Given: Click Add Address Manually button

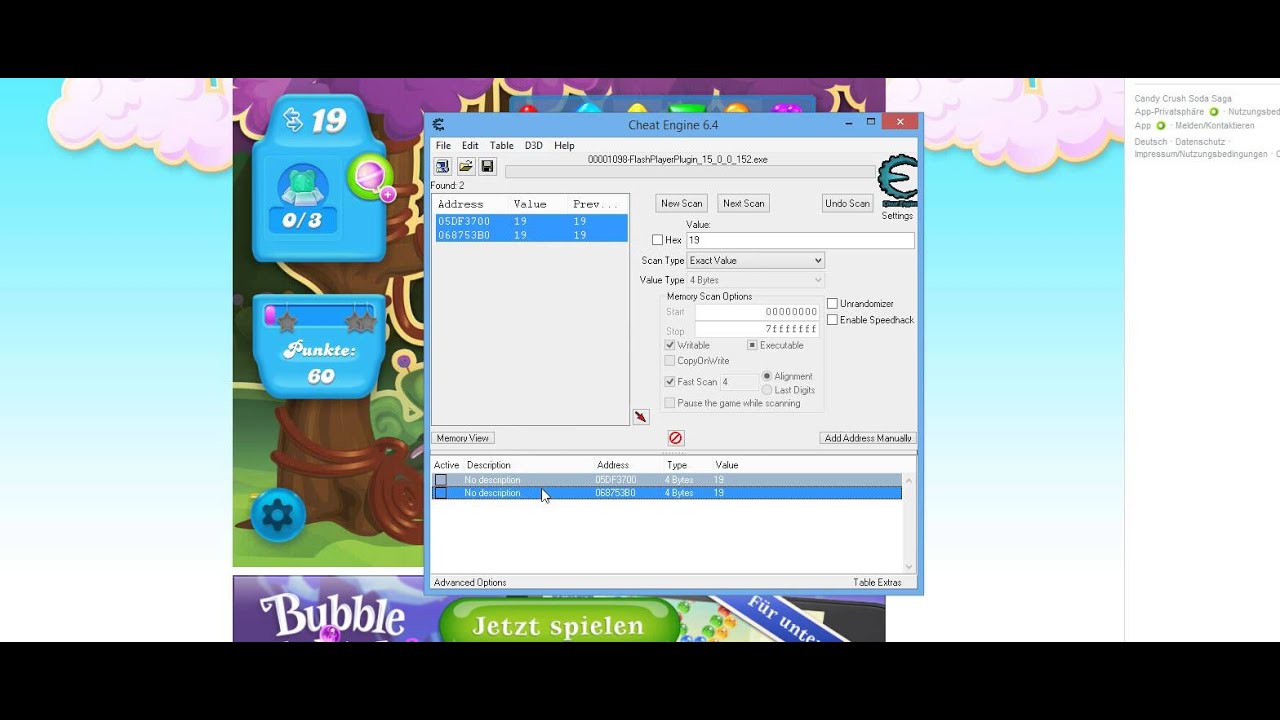Looking at the screenshot, I should [868, 438].
